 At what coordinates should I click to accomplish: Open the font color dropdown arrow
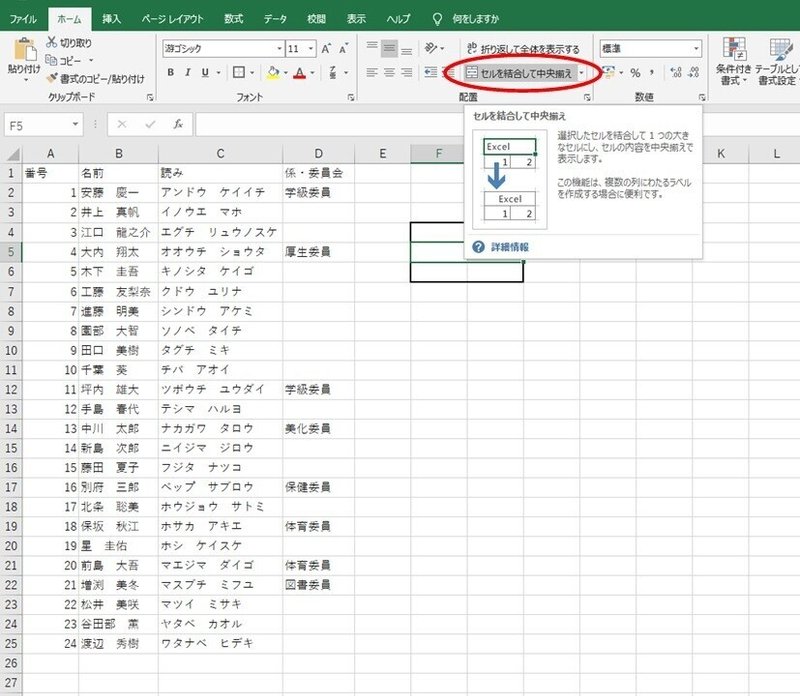coord(312,72)
